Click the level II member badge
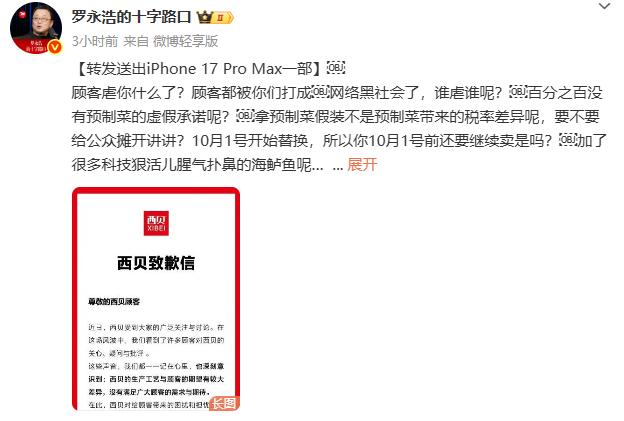The image size is (624, 421). pyautogui.click(x=224, y=18)
